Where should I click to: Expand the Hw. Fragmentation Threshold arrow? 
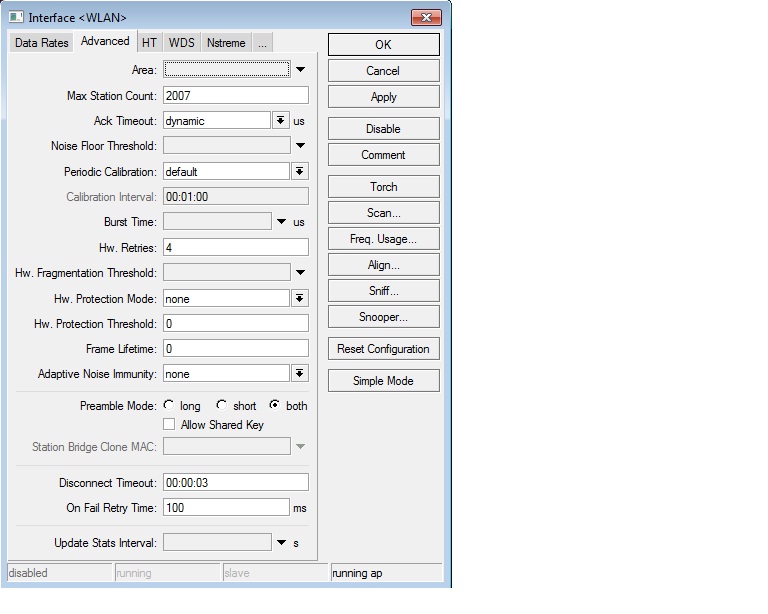coord(300,272)
